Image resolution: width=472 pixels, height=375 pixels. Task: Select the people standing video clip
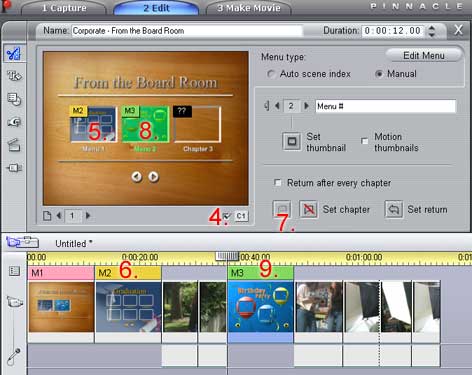319,307
